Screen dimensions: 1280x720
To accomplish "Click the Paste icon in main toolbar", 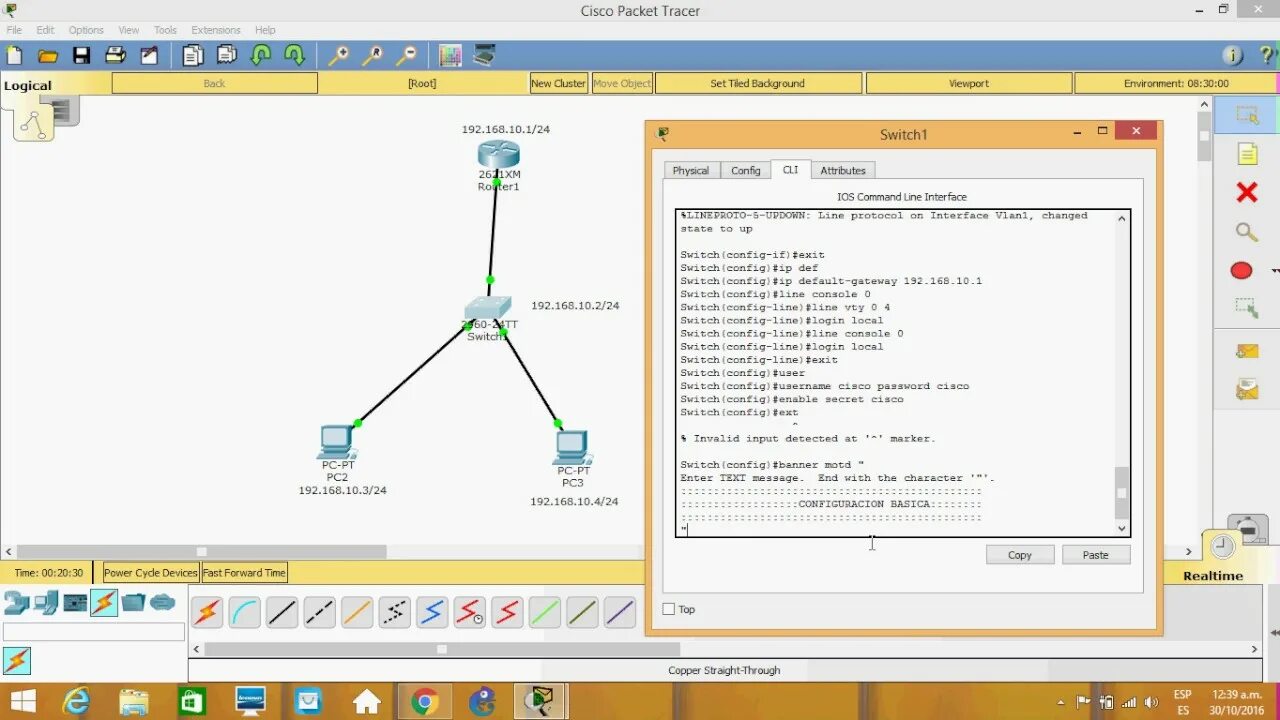I will click(227, 55).
